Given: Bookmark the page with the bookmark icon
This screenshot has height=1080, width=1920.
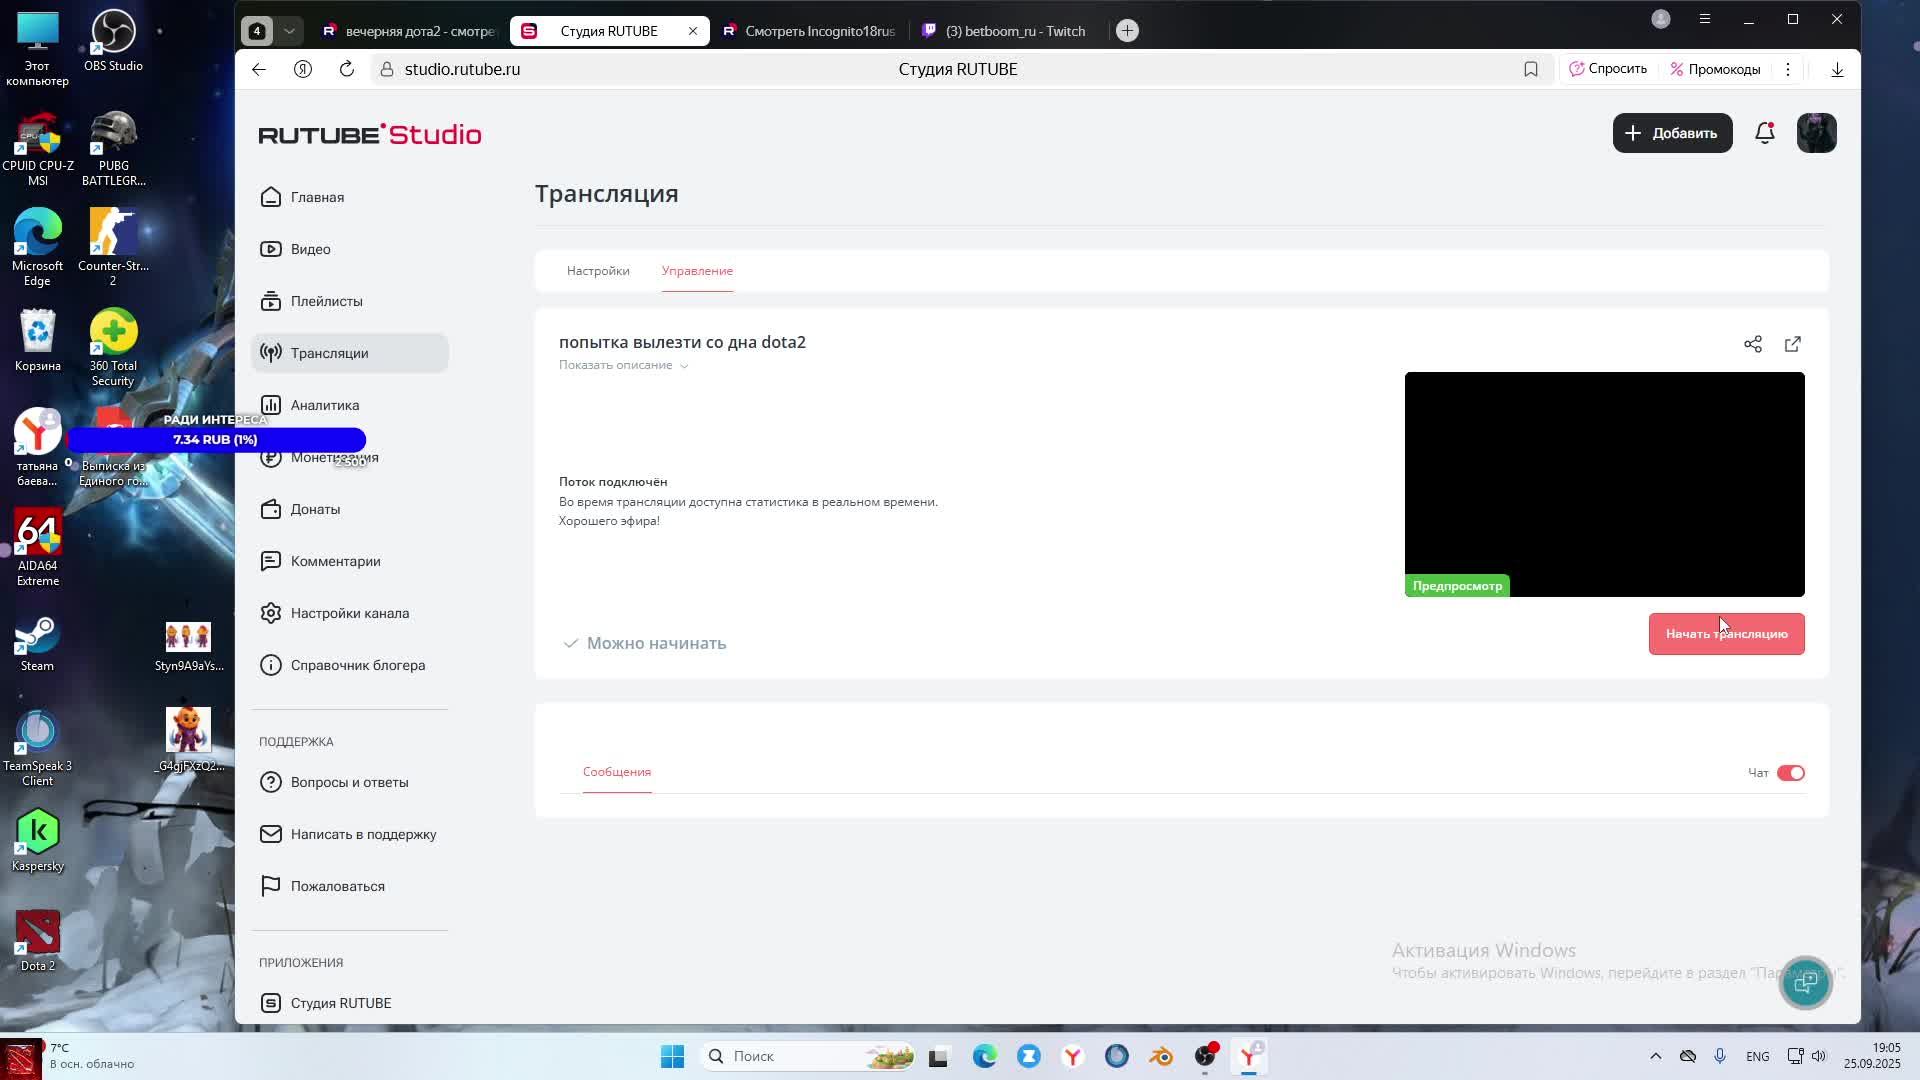Looking at the screenshot, I should point(1530,69).
